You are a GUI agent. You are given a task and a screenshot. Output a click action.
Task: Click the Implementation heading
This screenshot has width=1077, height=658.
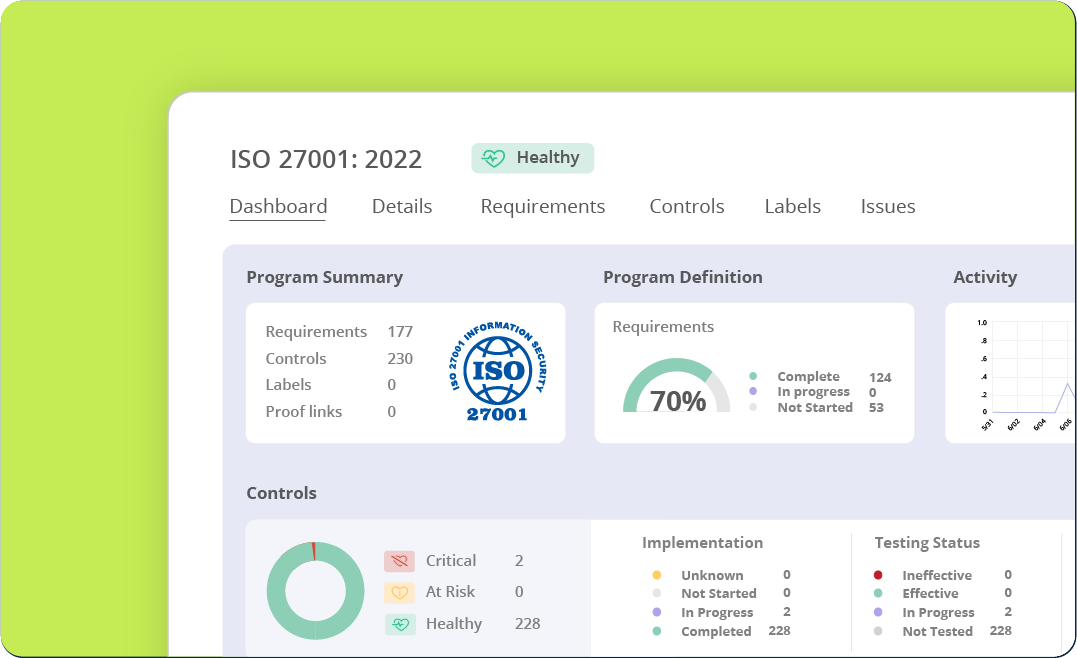[x=702, y=543]
